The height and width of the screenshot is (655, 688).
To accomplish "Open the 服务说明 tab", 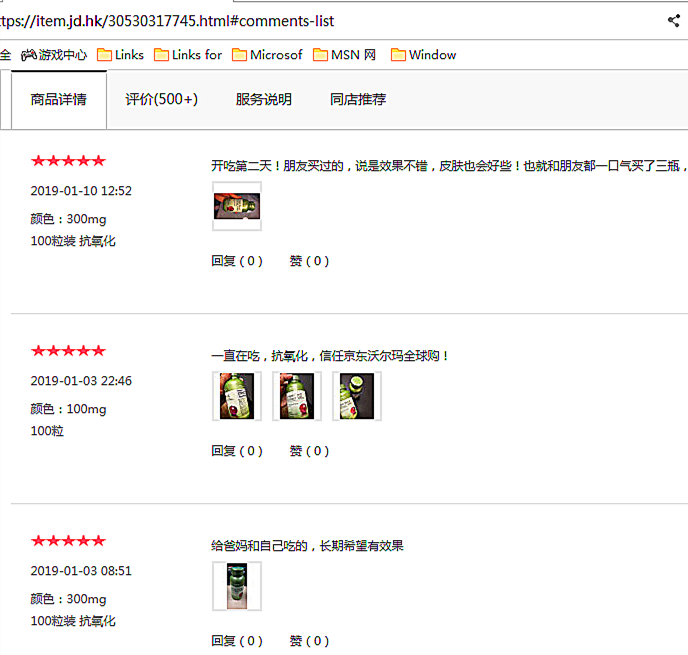I will pyautogui.click(x=264, y=100).
